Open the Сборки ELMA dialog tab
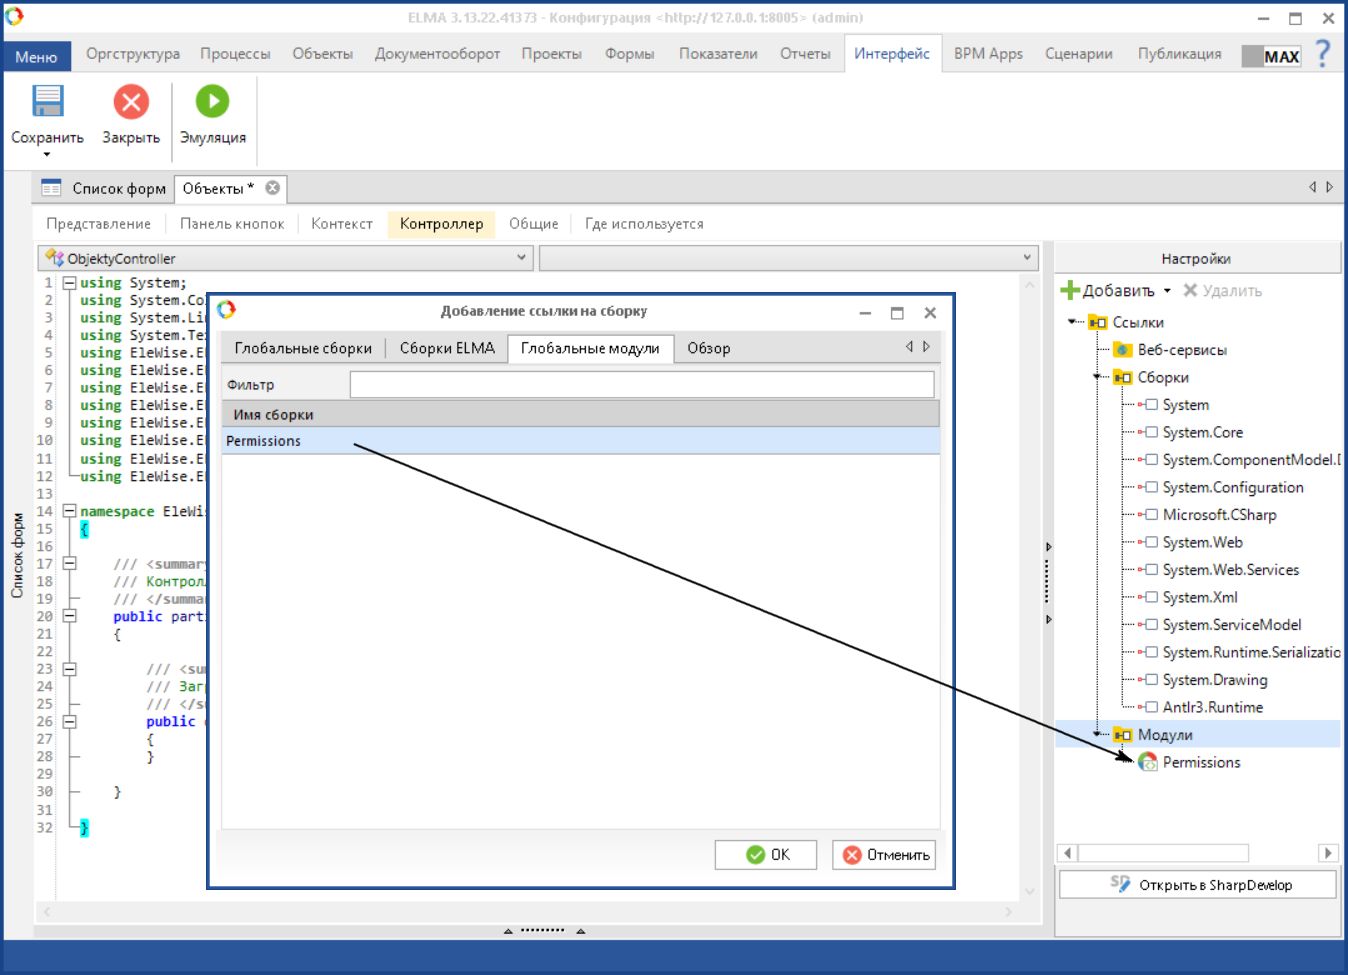The image size is (1348, 975). tap(447, 348)
